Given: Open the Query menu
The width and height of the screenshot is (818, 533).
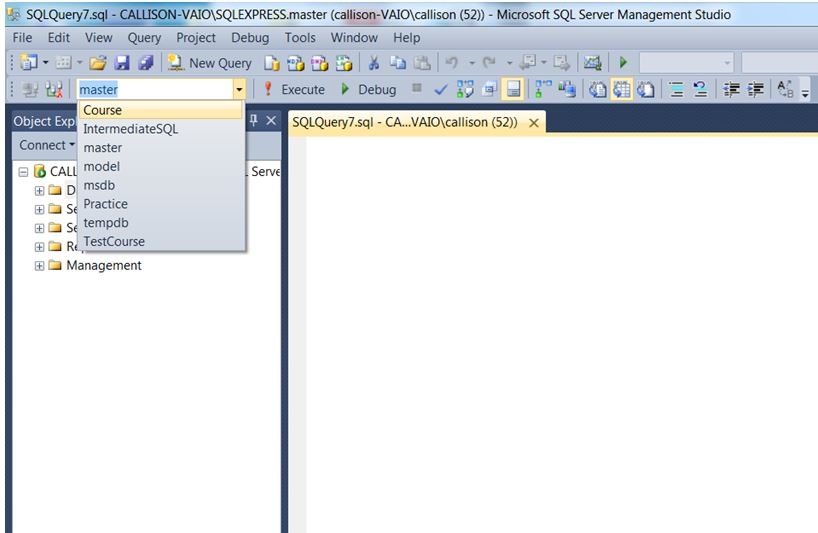Looking at the screenshot, I should [x=144, y=38].
